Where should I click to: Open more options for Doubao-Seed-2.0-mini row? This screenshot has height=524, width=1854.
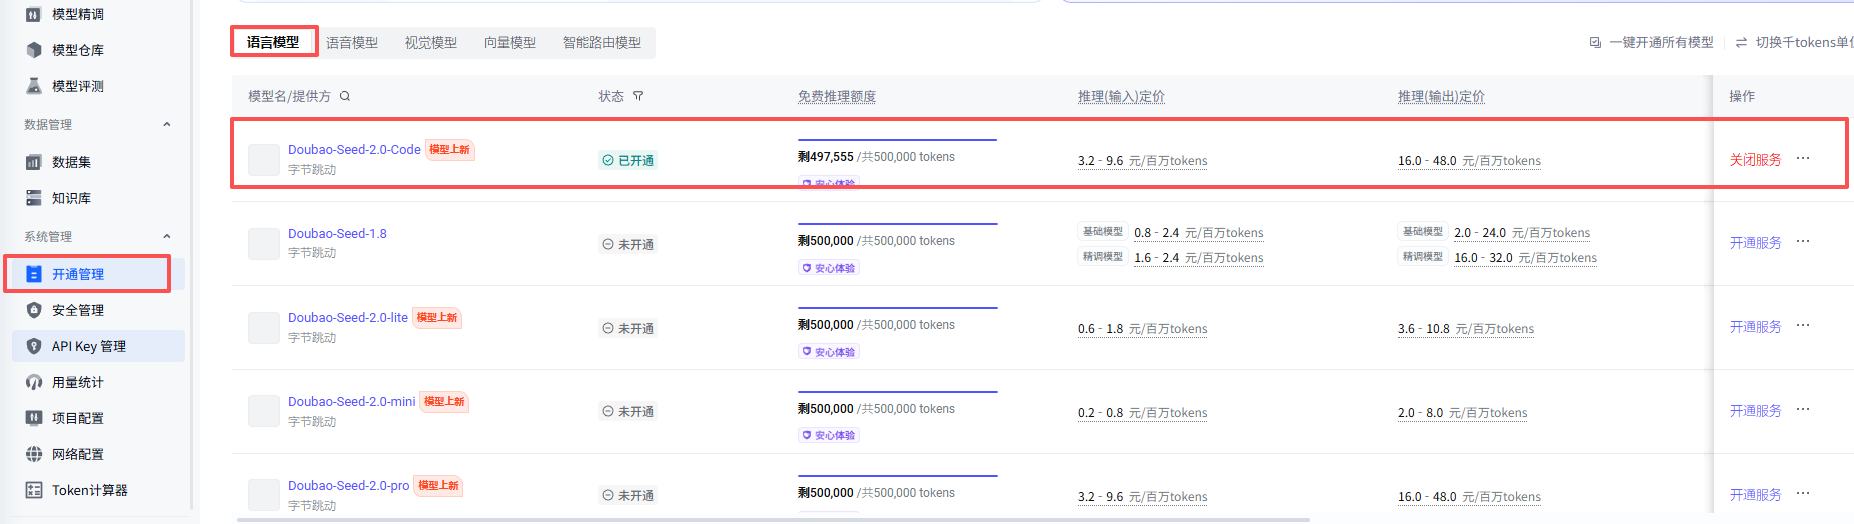coord(1803,409)
